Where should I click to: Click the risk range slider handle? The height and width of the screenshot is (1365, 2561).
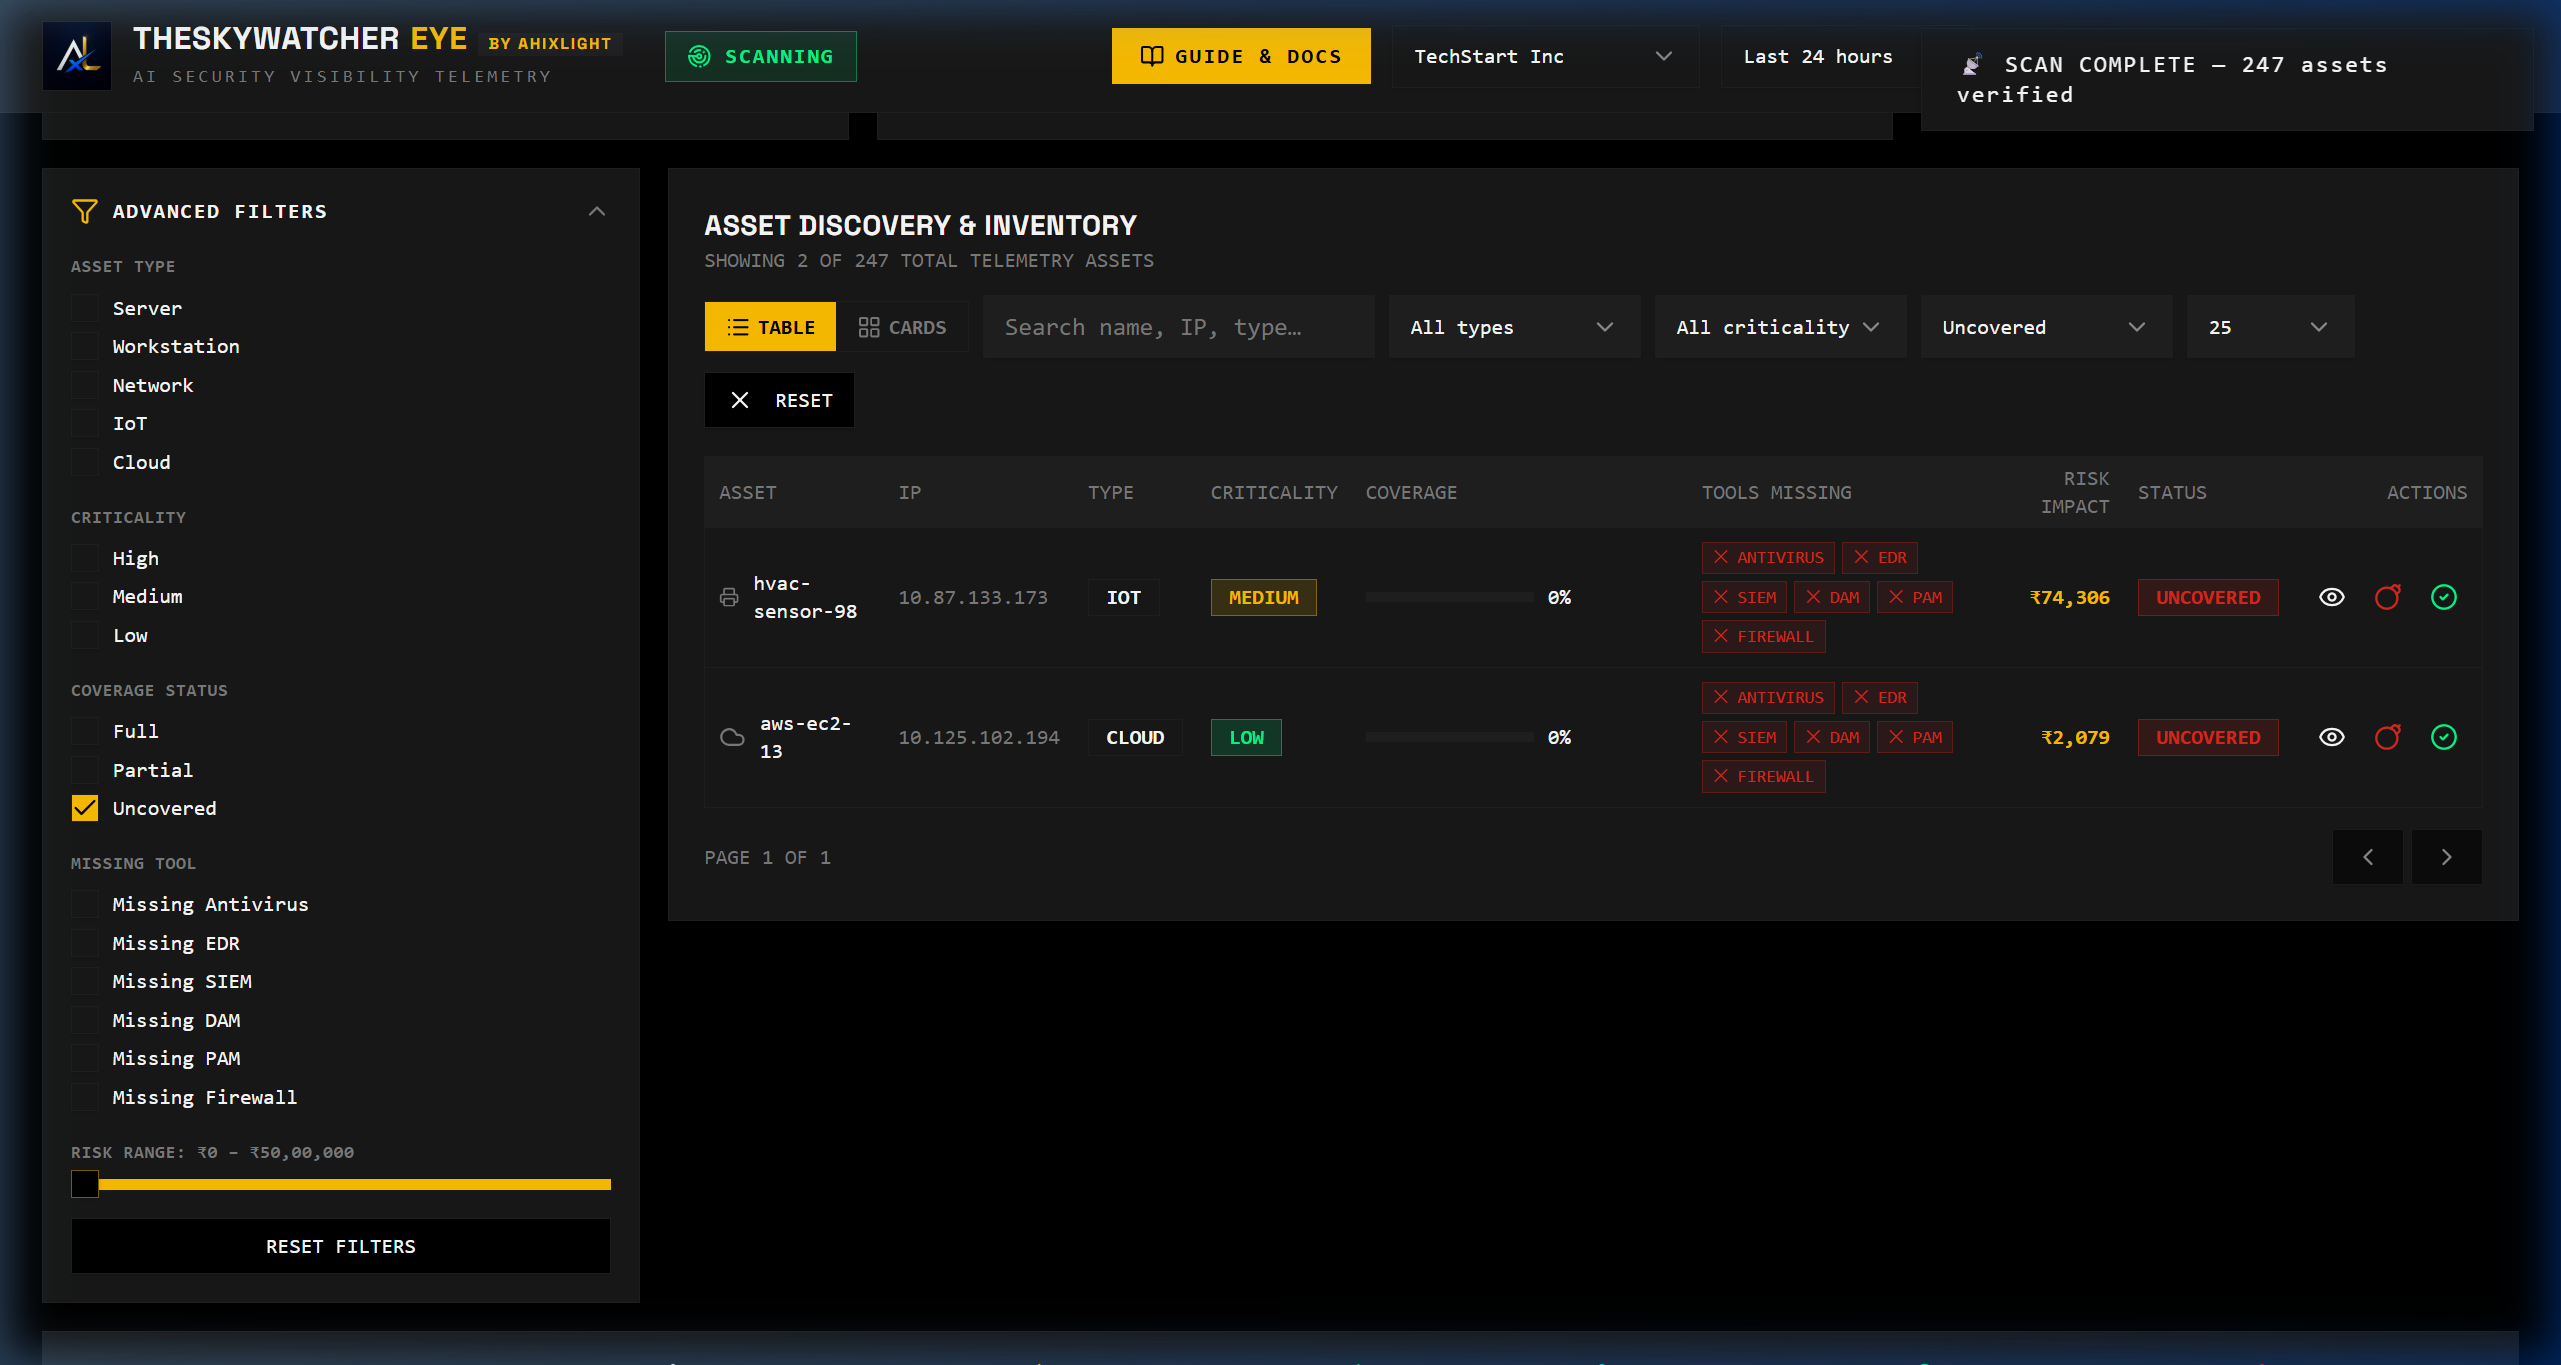tap(85, 1184)
